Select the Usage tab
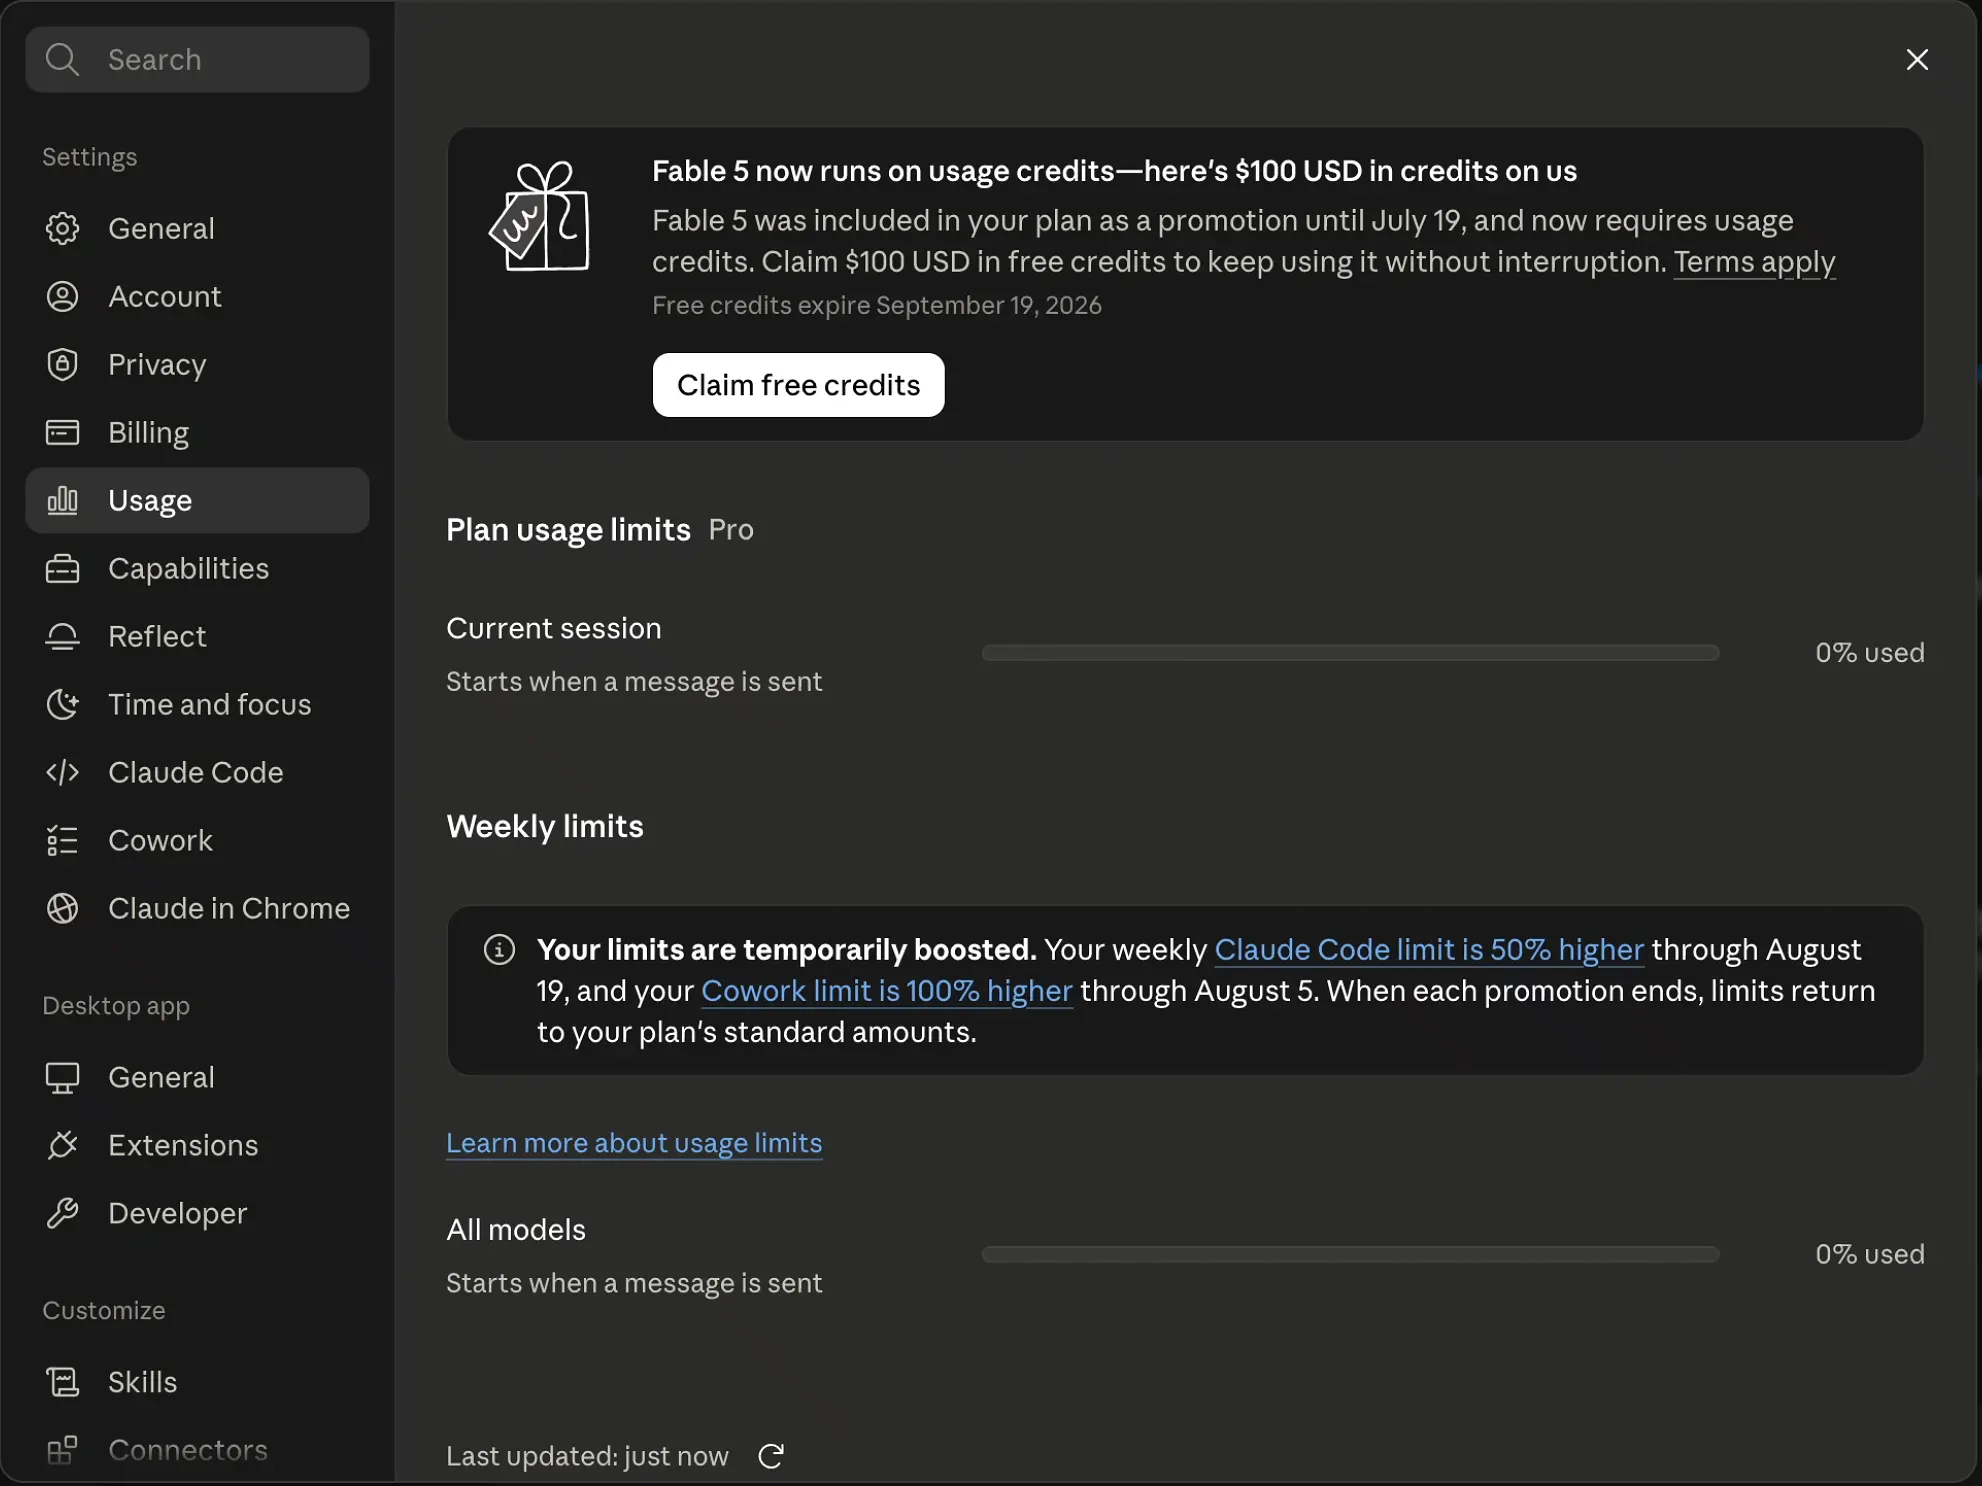Screen dimensions: 1982x1486 pos(197,500)
